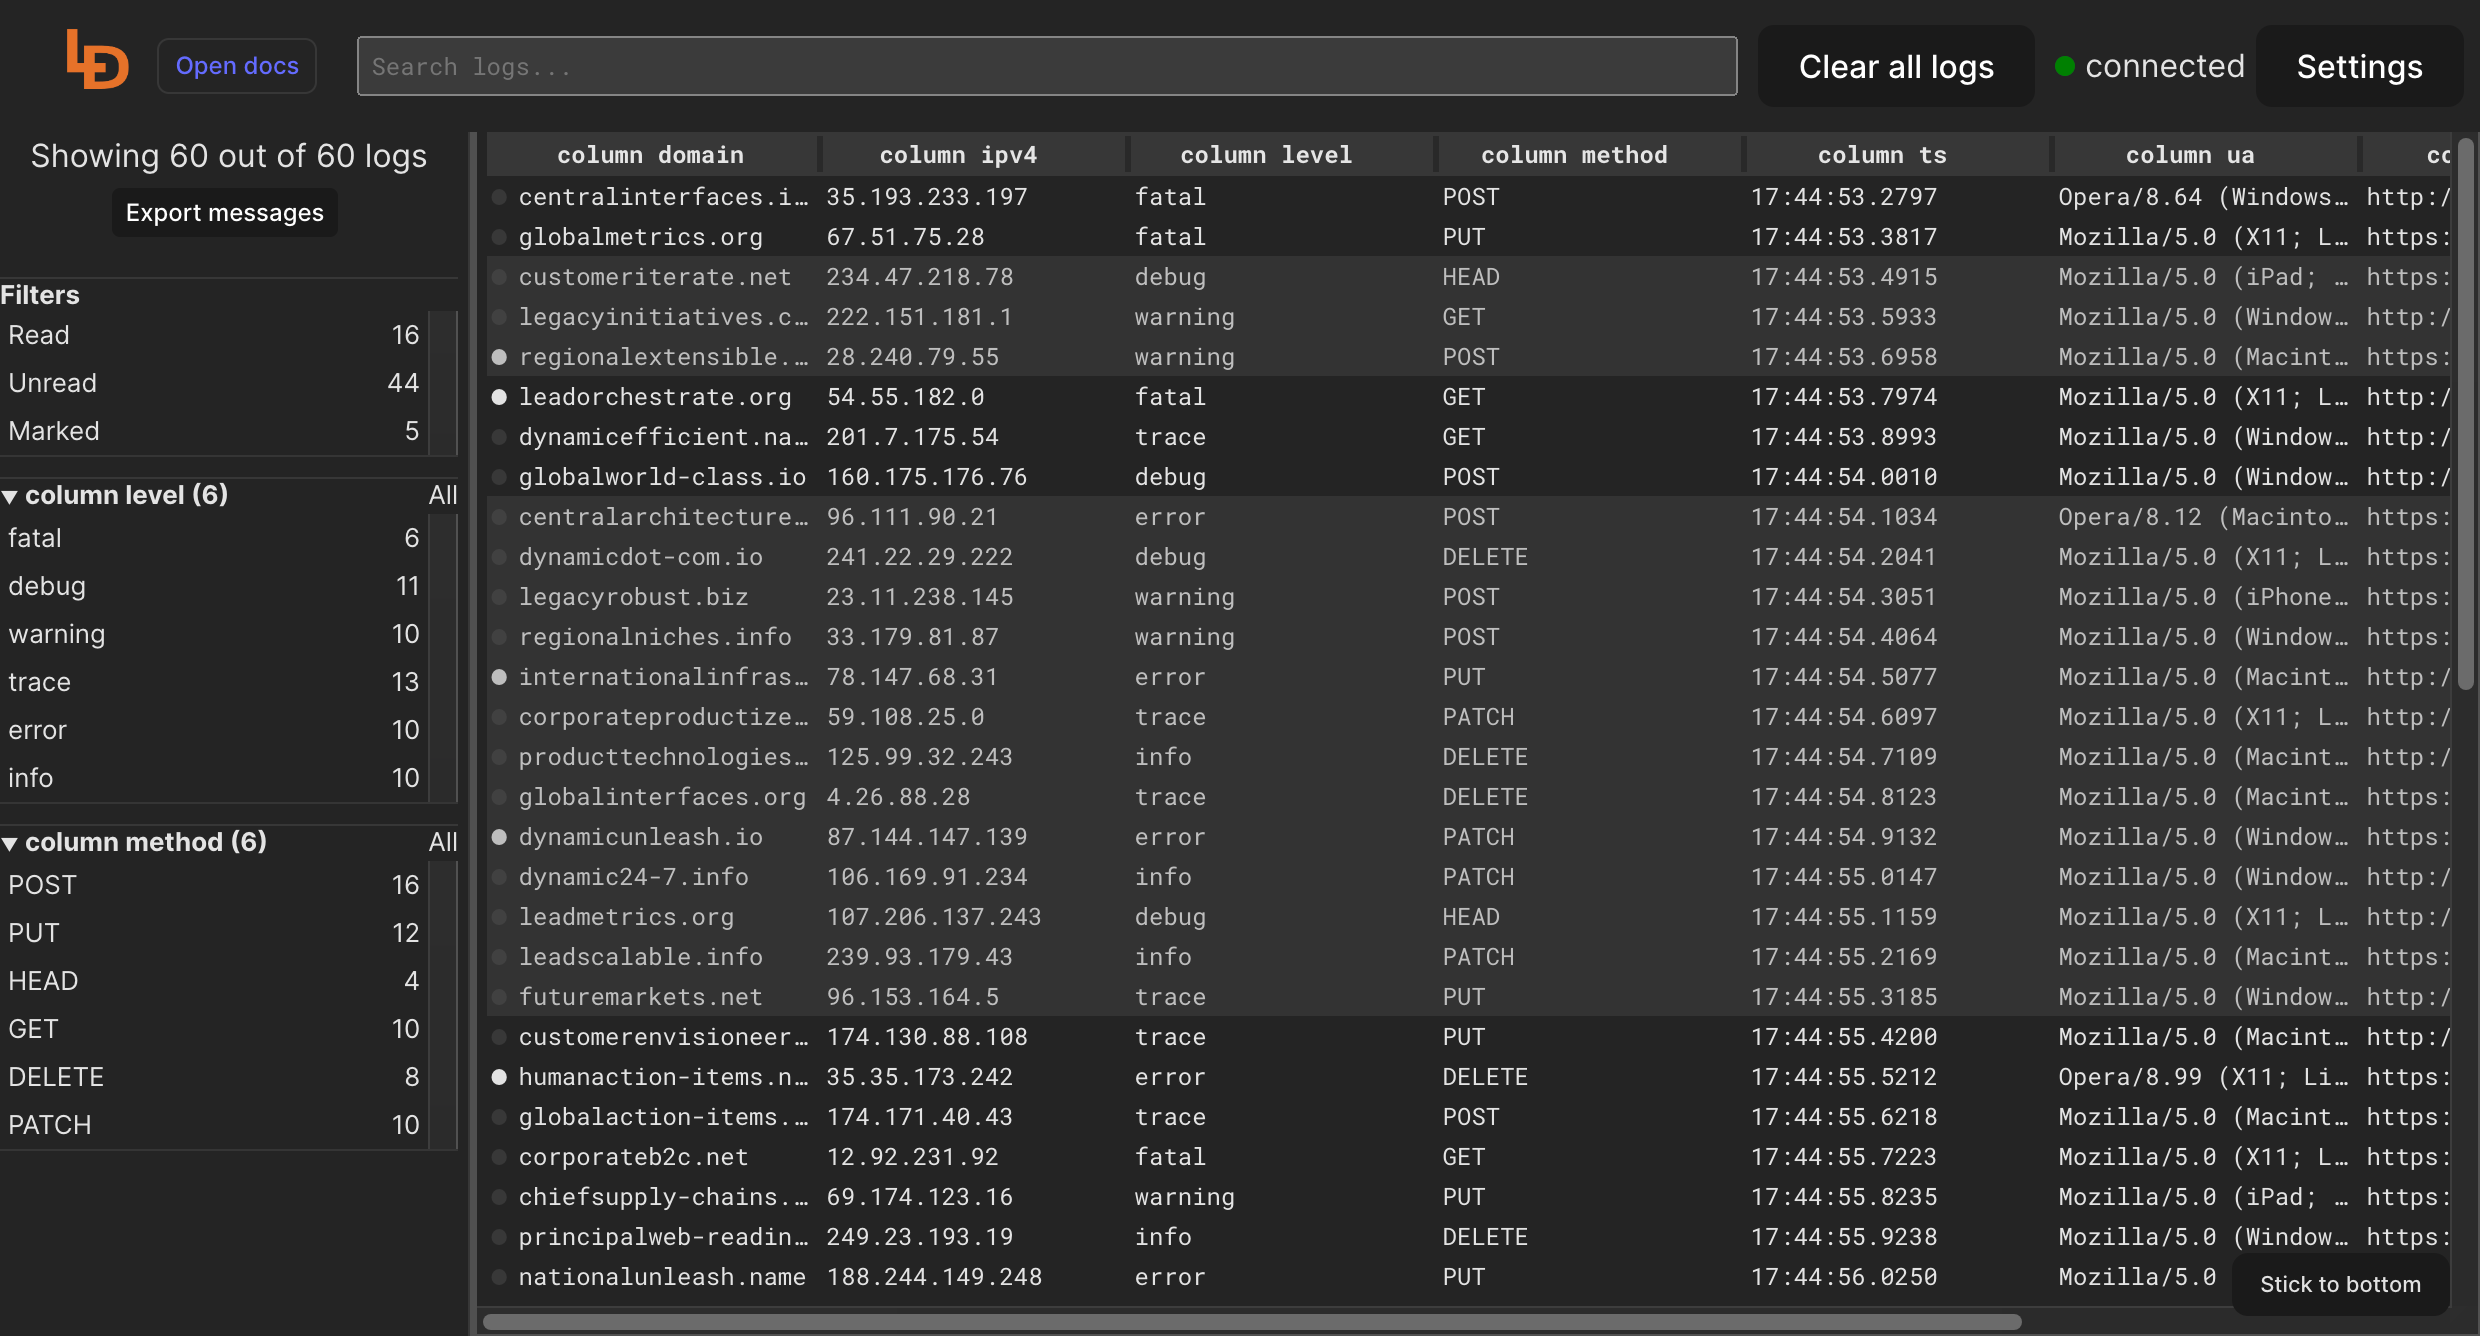
Task: Click the green connected status dot
Action: point(2064,67)
